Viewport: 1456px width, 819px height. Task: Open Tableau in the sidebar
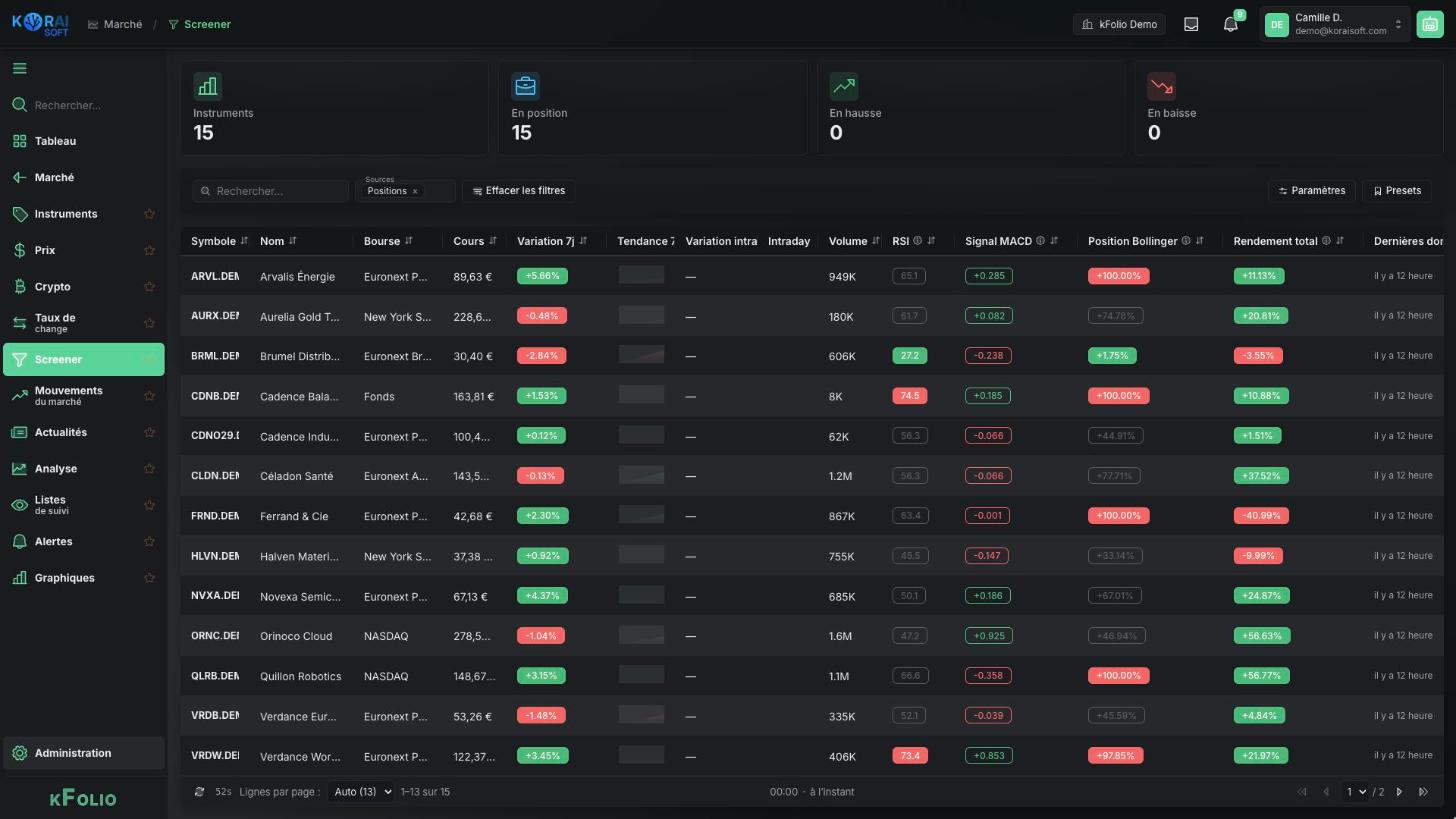(x=84, y=141)
